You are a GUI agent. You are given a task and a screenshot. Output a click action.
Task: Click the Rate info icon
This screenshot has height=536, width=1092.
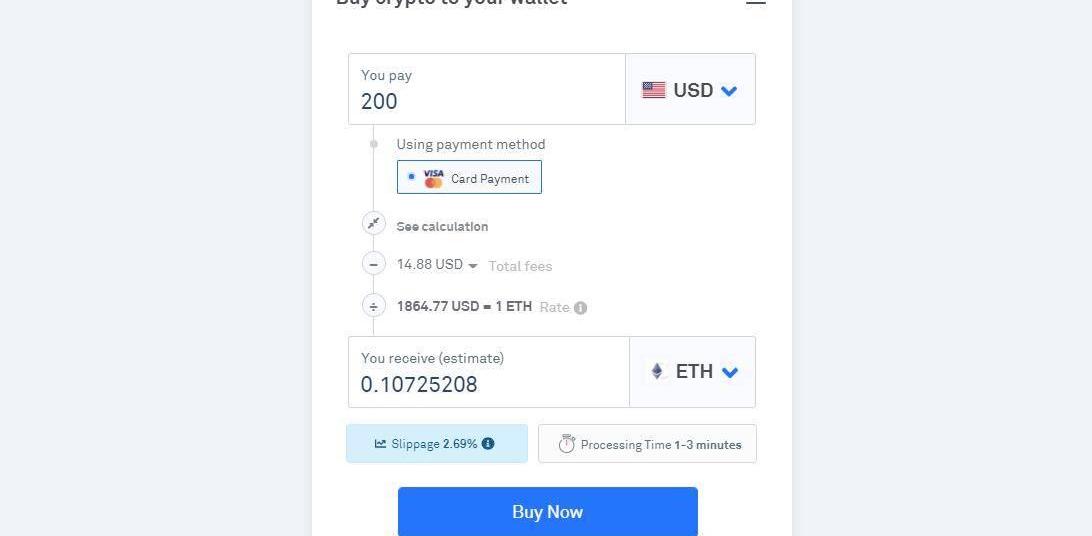point(581,308)
